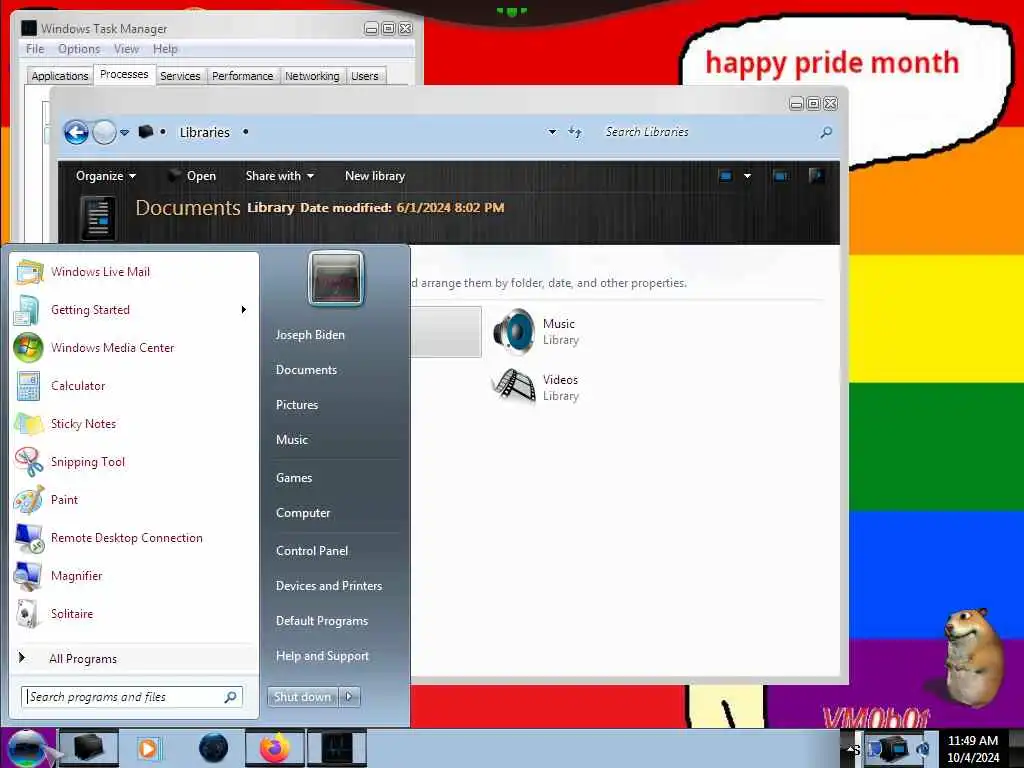Open Computer from Start menu
This screenshot has height=768, width=1024.
pos(303,513)
